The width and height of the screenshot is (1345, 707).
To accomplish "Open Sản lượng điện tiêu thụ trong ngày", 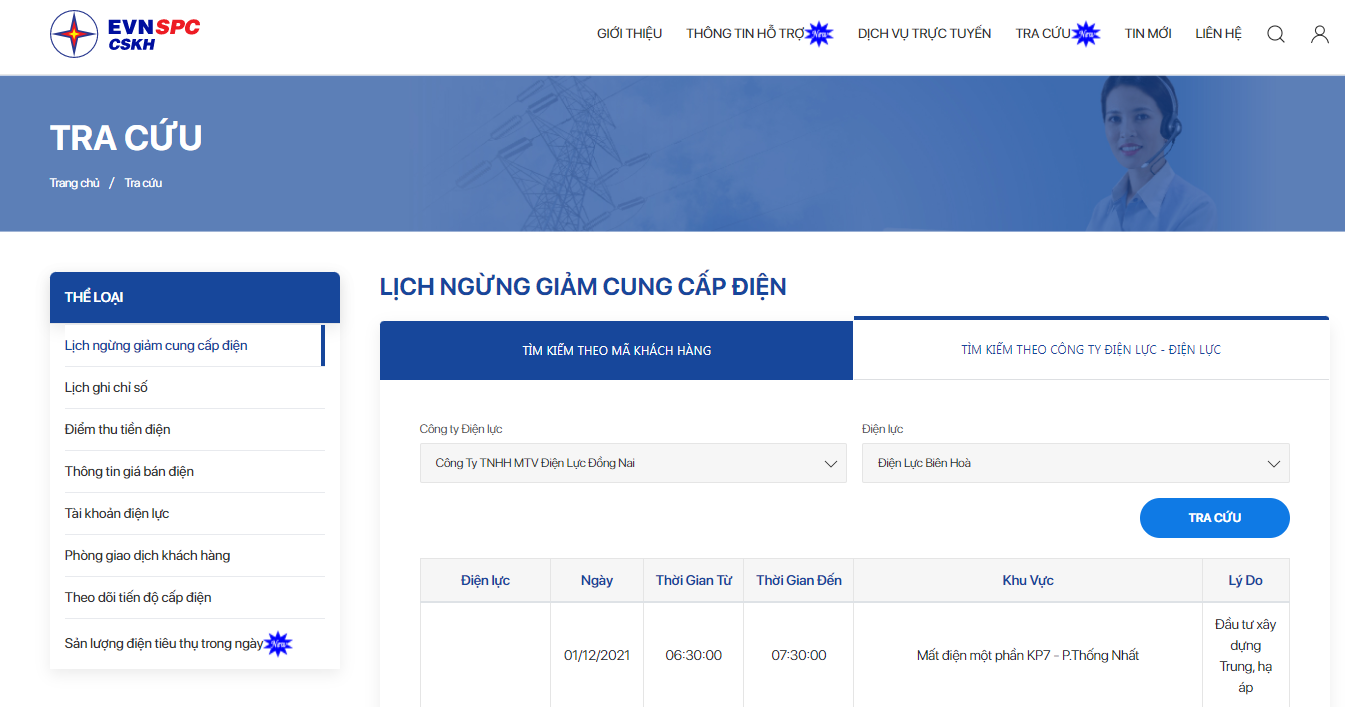I will [195, 643].
